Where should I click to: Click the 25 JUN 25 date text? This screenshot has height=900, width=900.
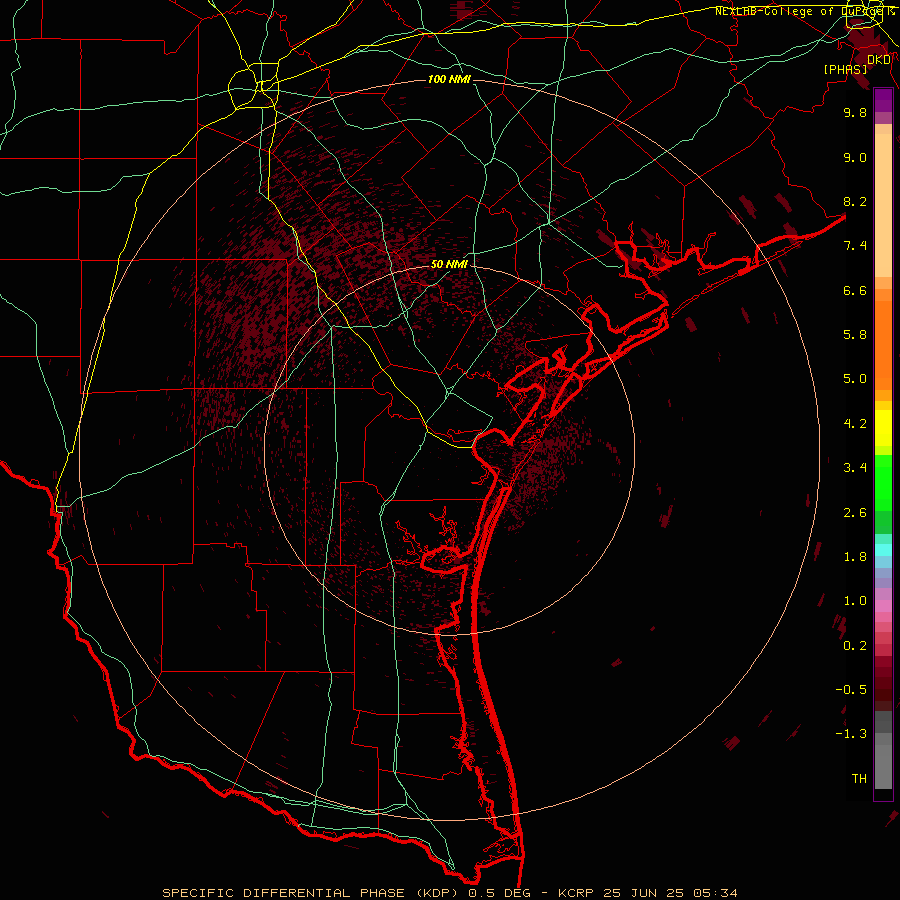[642, 893]
